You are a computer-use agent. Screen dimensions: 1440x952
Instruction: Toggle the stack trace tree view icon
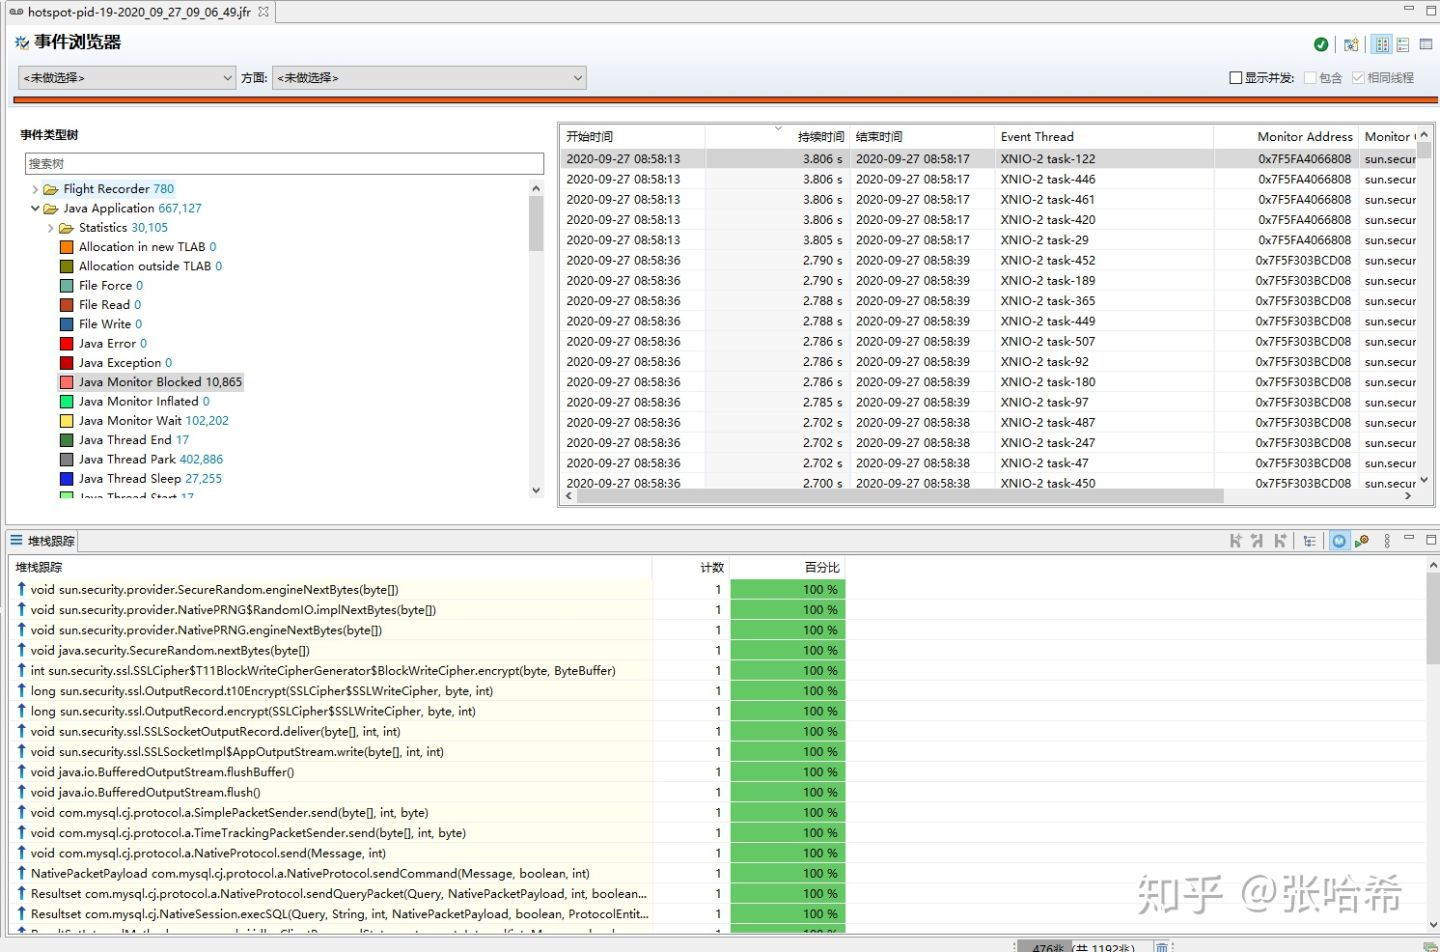(x=1309, y=541)
